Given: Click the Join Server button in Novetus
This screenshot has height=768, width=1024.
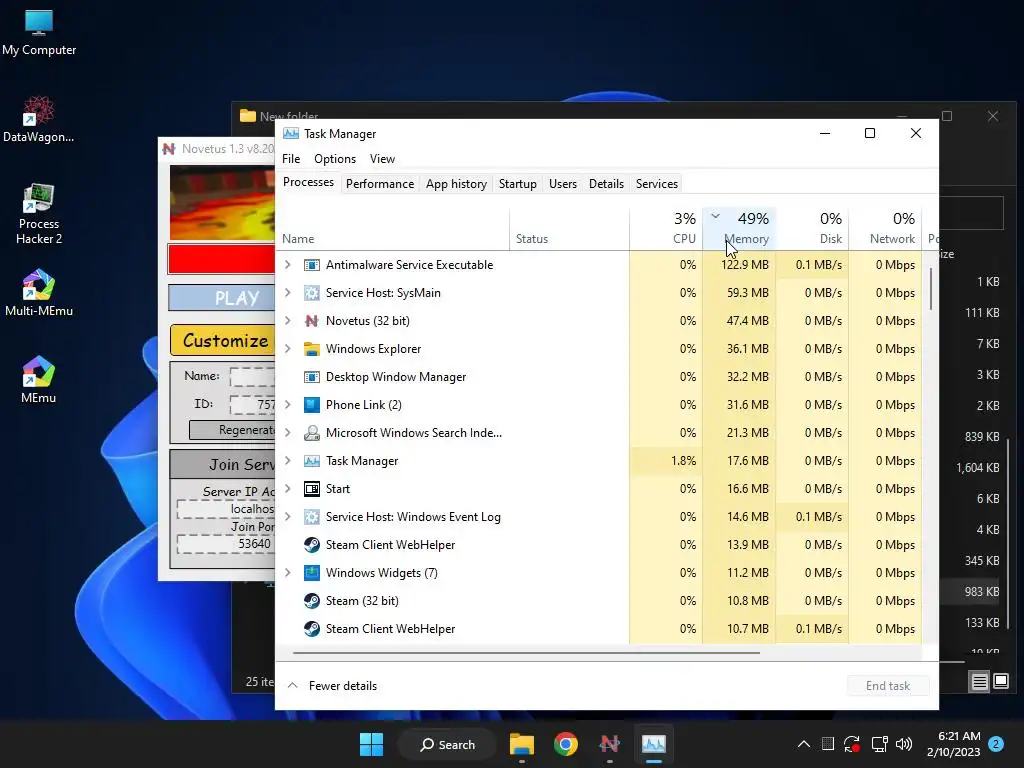Looking at the screenshot, I should (x=223, y=464).
